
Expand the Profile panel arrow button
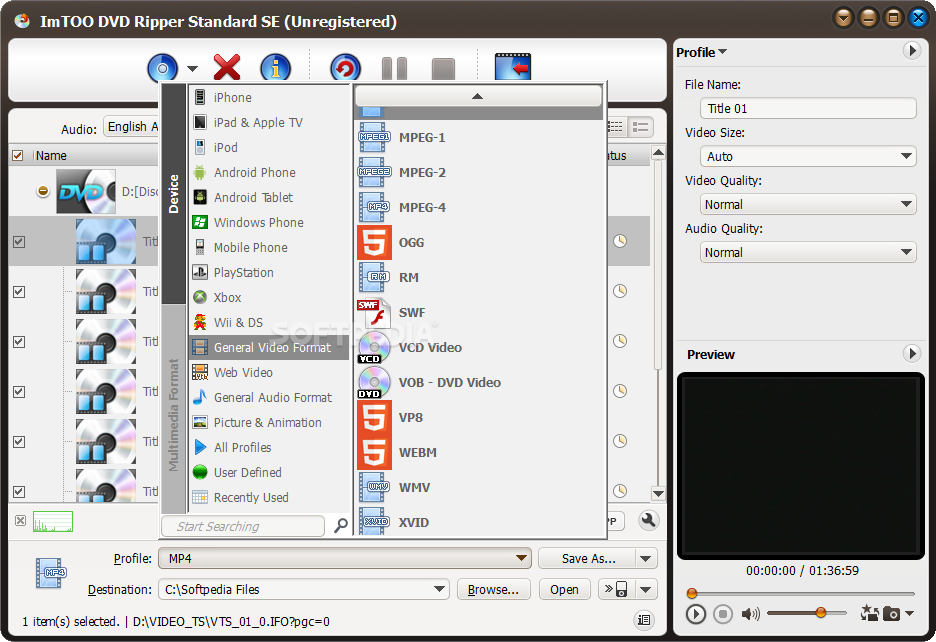coord(912,51)
